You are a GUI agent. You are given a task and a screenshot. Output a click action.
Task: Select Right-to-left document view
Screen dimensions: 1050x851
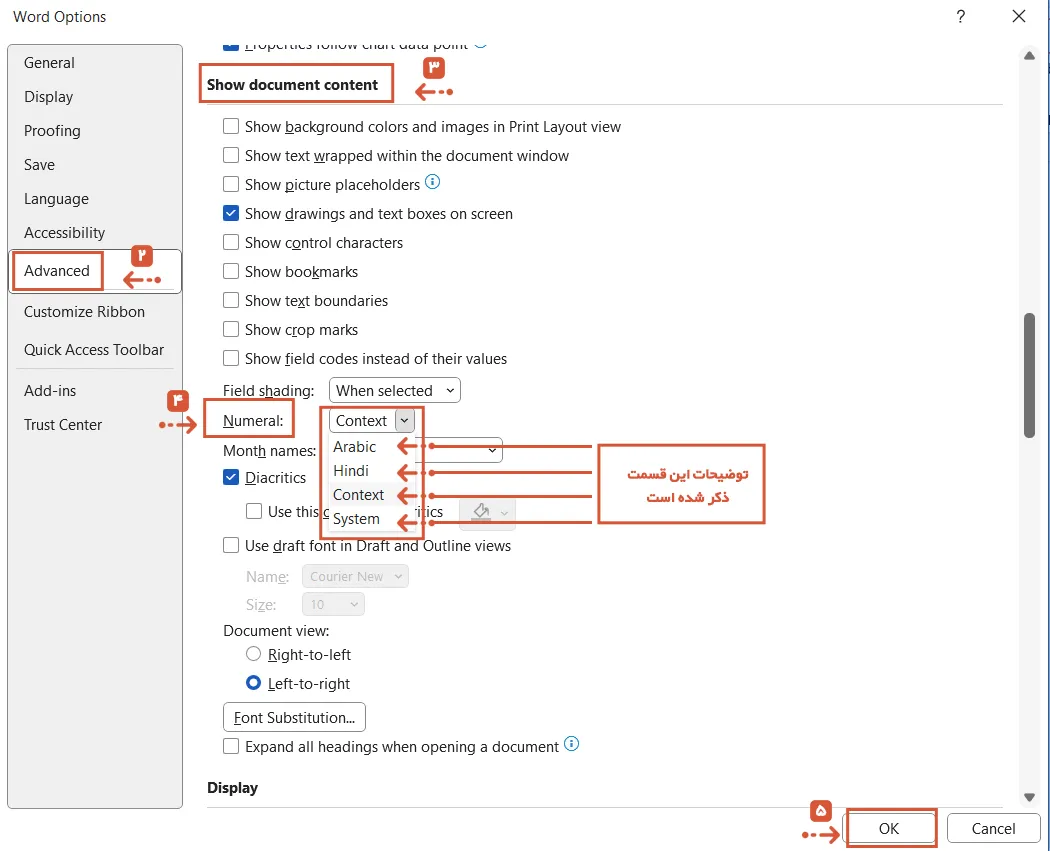(x=253, y=653)
